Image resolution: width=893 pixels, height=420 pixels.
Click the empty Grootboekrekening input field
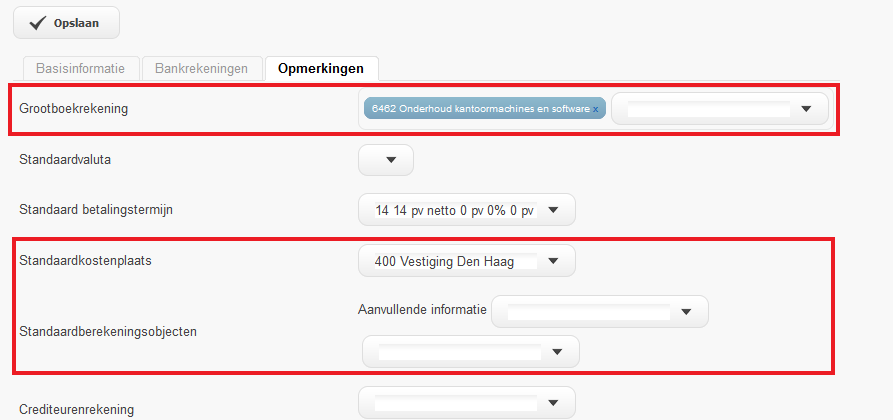pos(707,109)
